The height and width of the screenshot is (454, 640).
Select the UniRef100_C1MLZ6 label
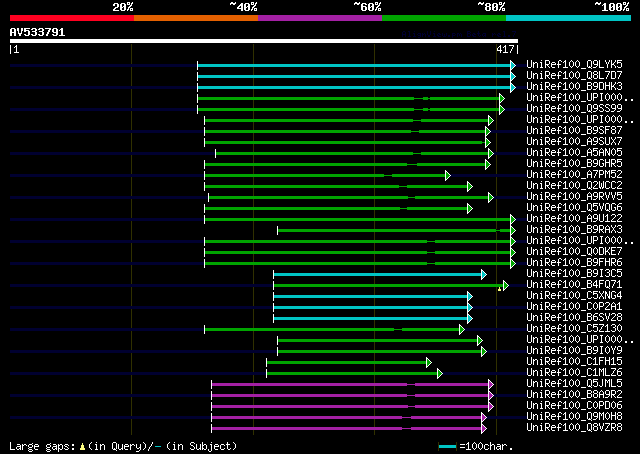tap(574, 373)
